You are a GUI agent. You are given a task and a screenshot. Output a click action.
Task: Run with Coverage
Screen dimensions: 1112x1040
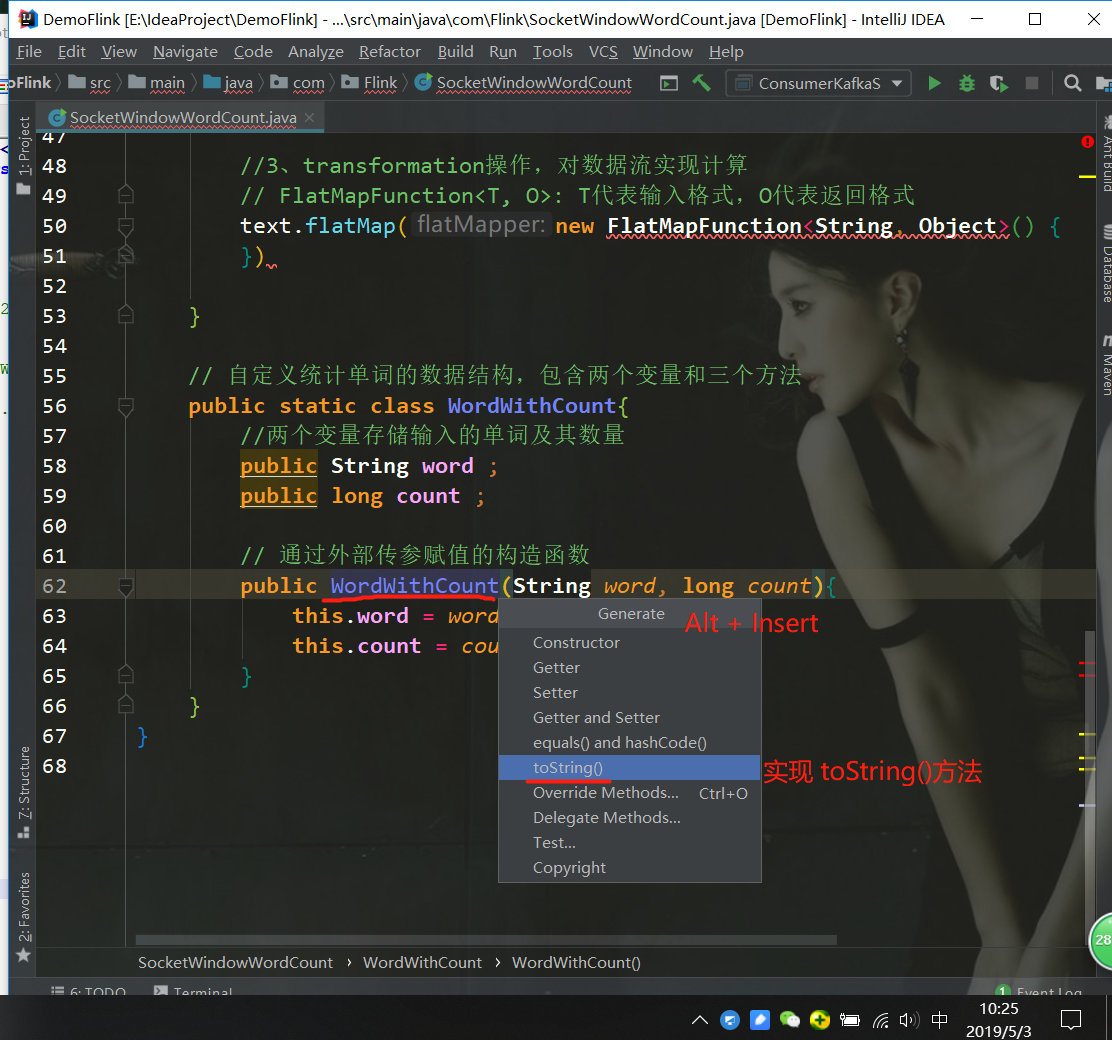pos(998,83)
